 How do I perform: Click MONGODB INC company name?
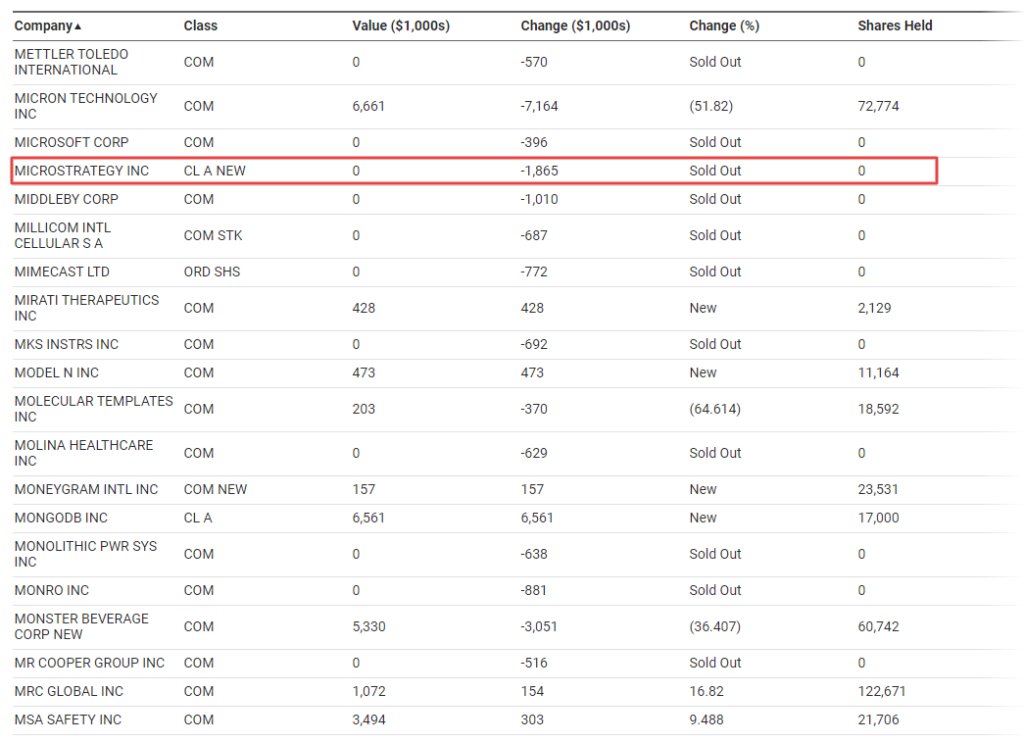61,518
